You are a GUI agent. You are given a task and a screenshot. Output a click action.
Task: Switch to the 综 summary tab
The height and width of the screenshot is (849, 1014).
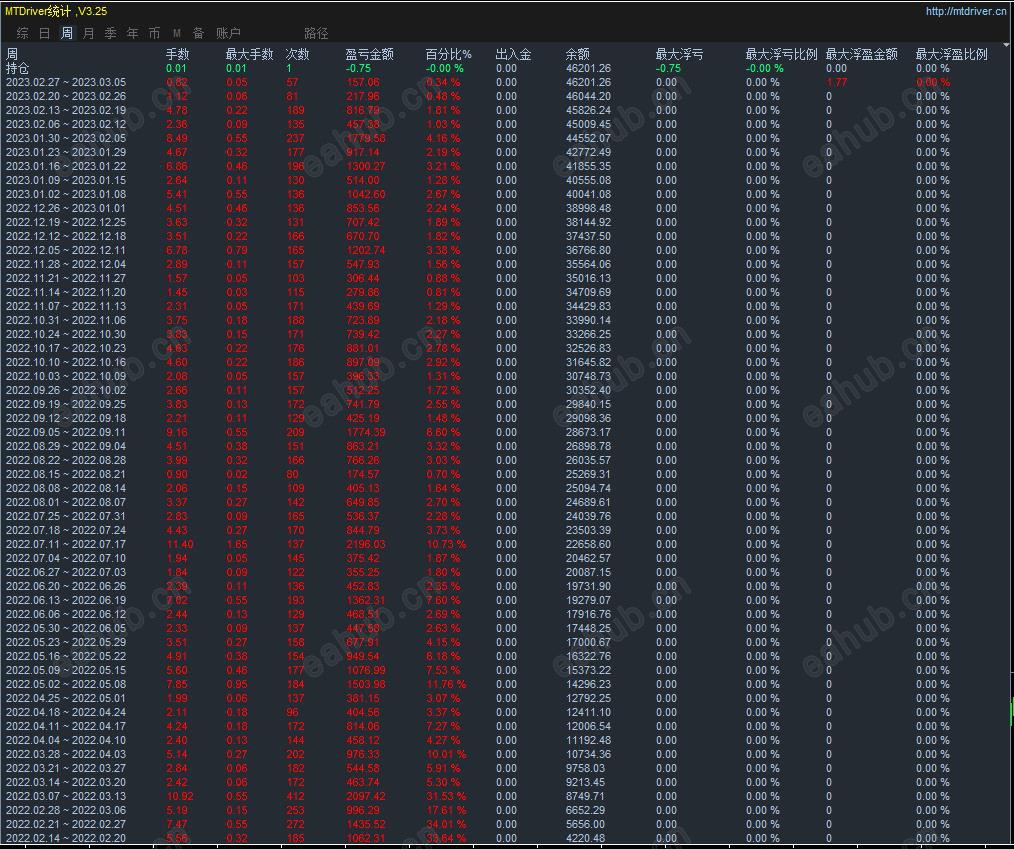pyautogui.click(x=23, y=33)
